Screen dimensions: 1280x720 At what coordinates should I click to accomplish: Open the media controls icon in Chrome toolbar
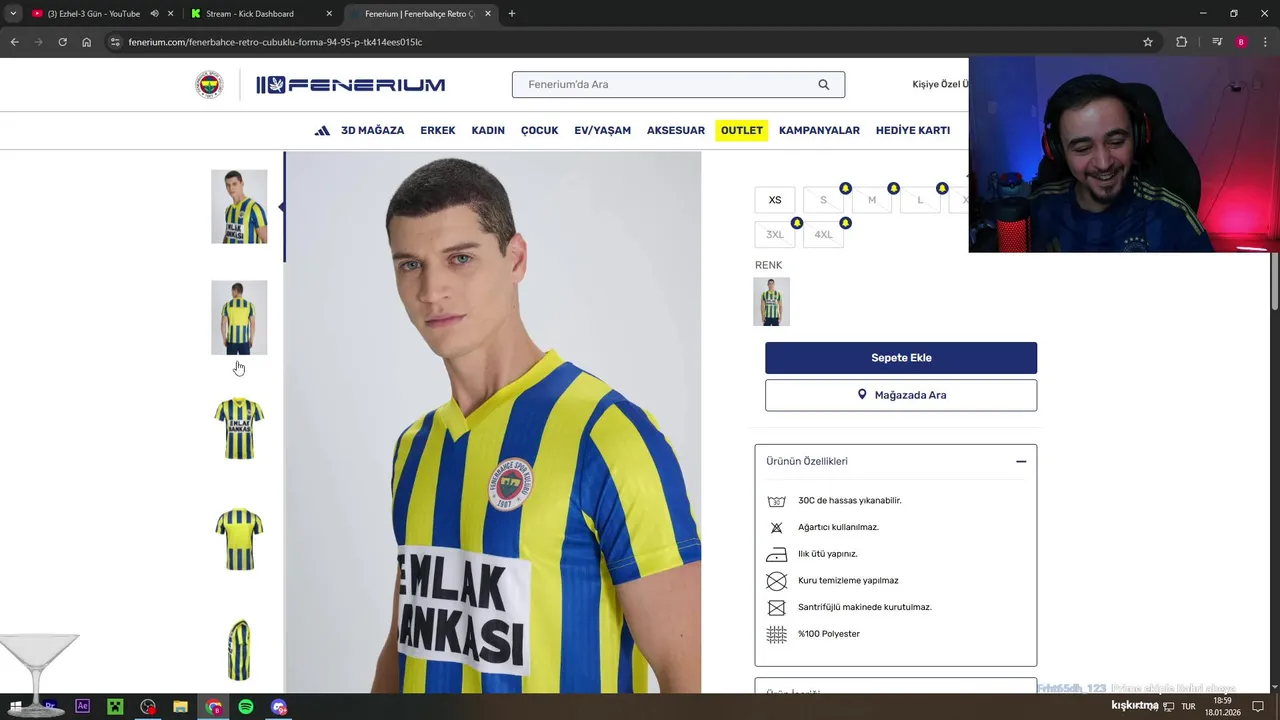(x=1217, y=42)
